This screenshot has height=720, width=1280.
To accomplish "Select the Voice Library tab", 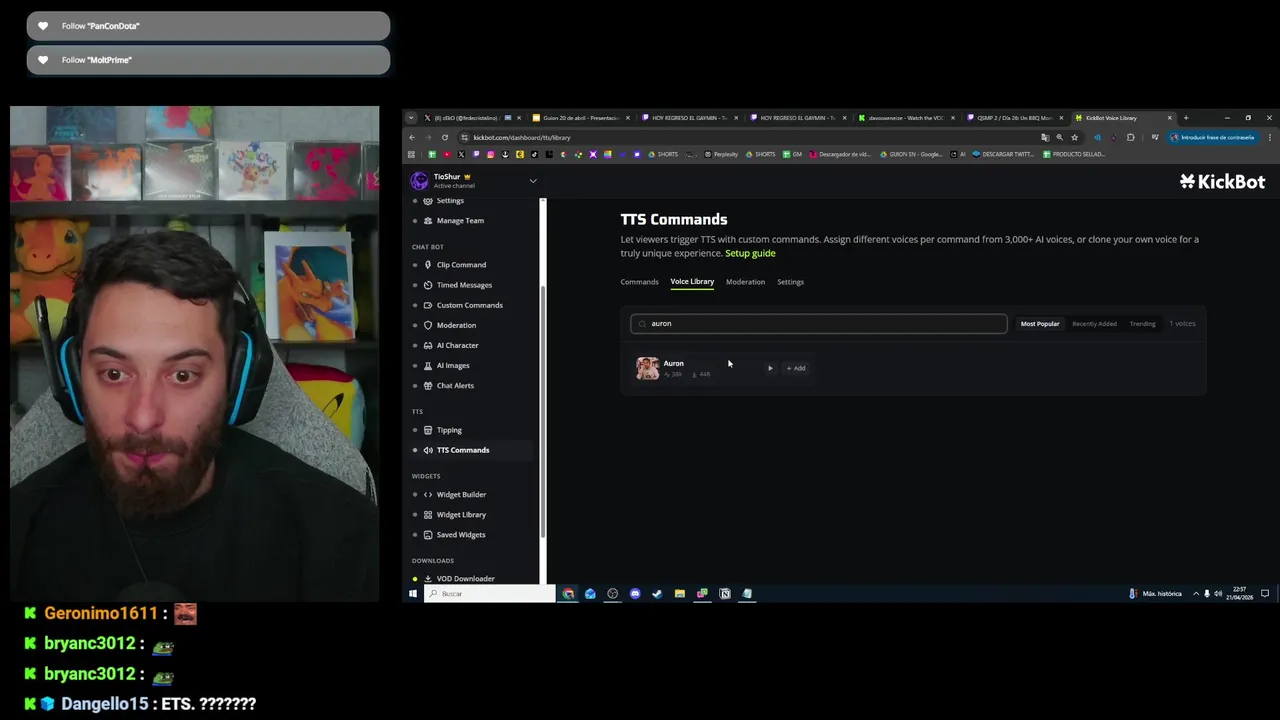I will pos(692,282).
